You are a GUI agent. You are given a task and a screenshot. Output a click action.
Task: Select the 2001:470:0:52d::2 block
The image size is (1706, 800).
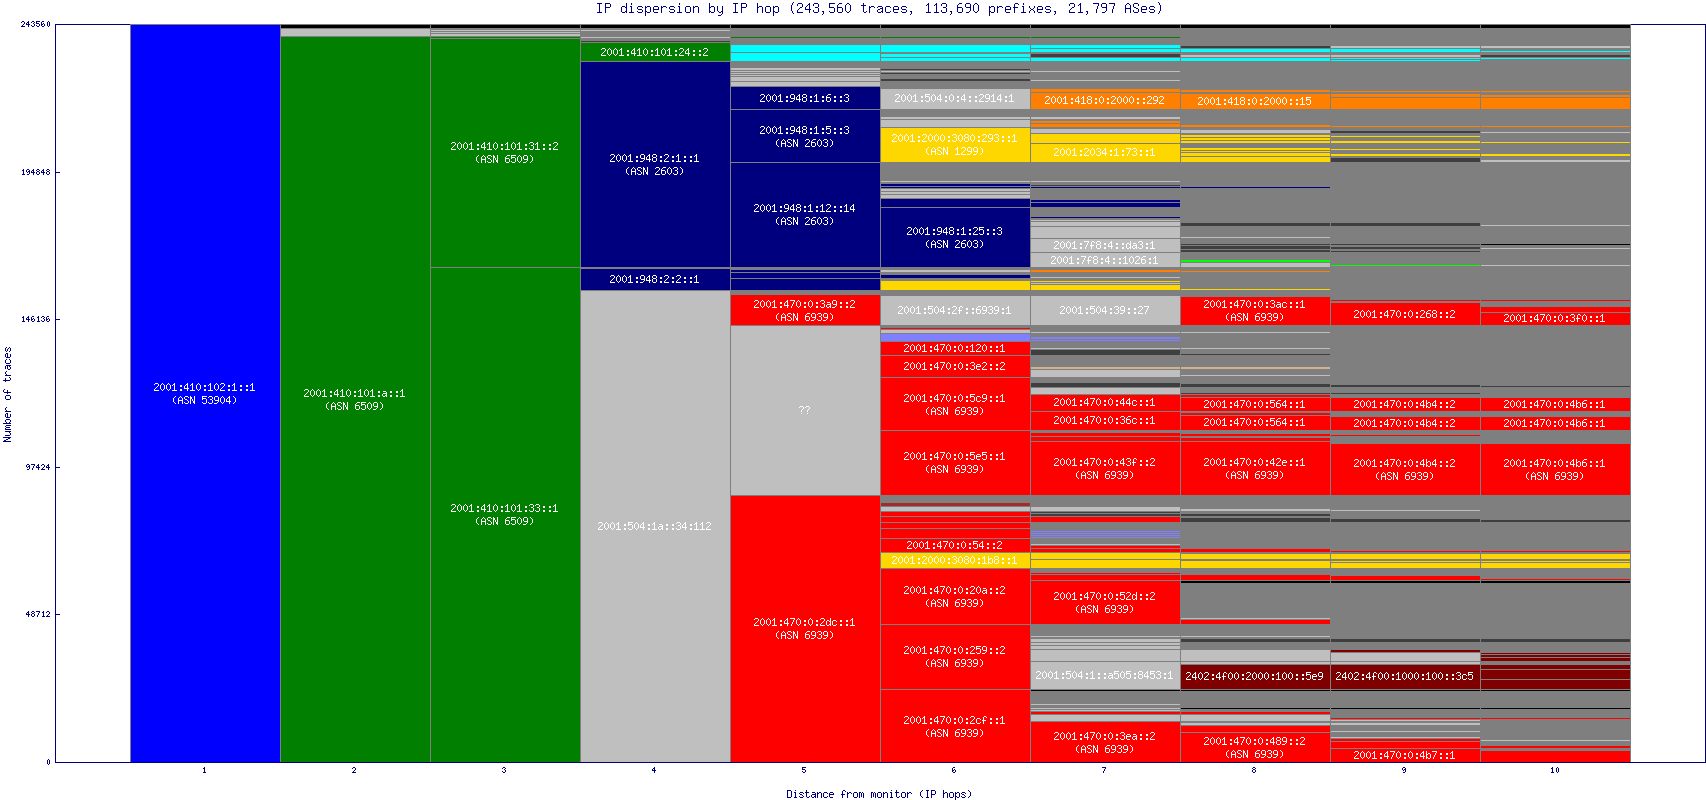pos(1105,602)
